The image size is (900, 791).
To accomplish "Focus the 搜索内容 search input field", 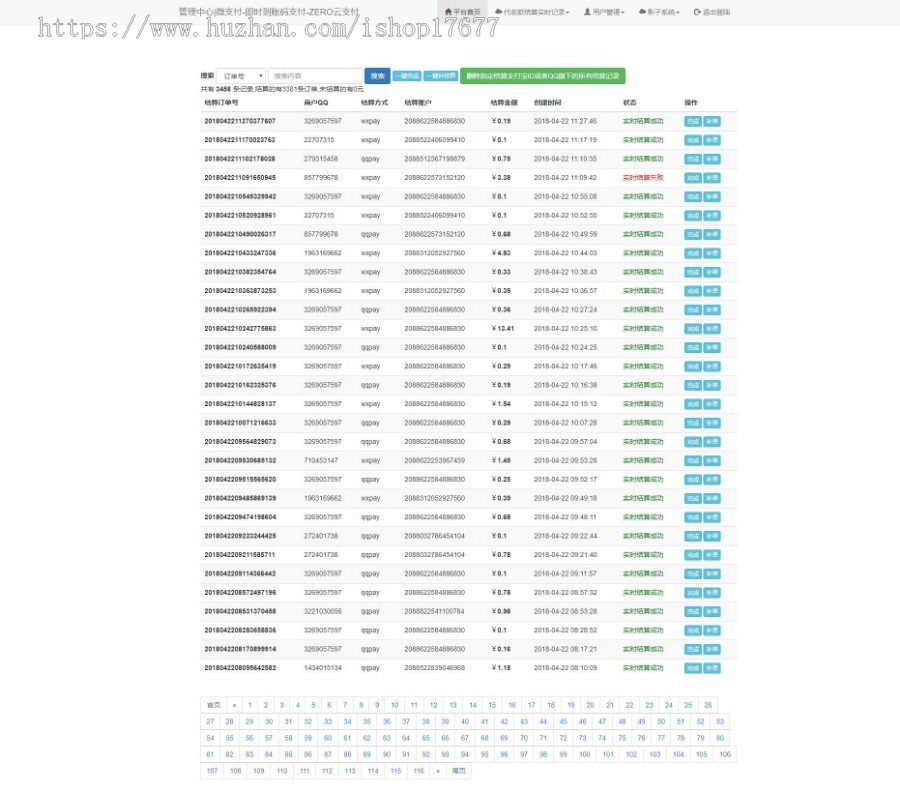I will click(315, 76).
